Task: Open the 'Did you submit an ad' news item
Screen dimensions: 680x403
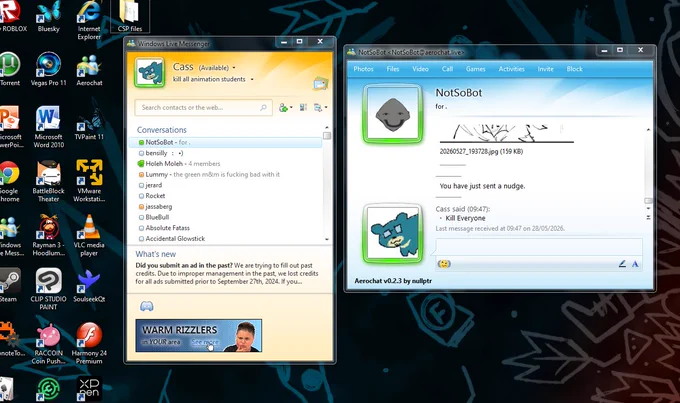Action: tap(227, 273)
